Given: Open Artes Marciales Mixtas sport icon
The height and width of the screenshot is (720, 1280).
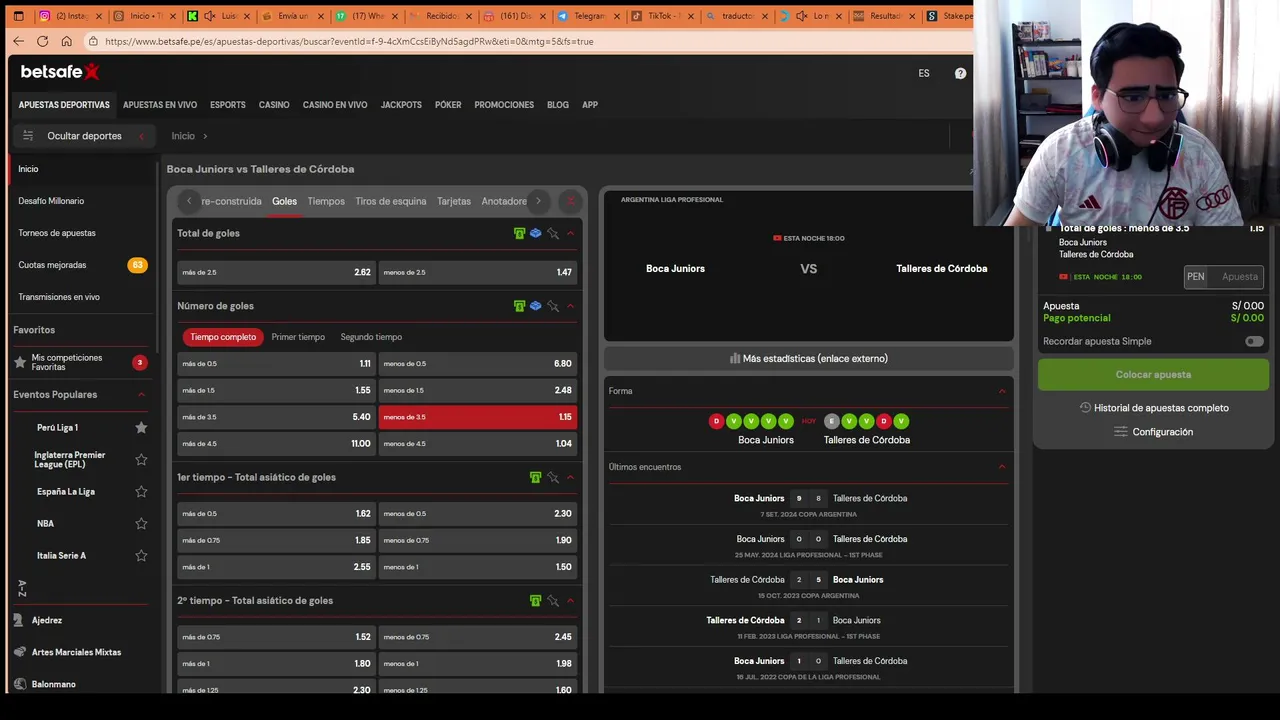Looking at the screenshot, I should pyautogui.click(x=19, y=652).
